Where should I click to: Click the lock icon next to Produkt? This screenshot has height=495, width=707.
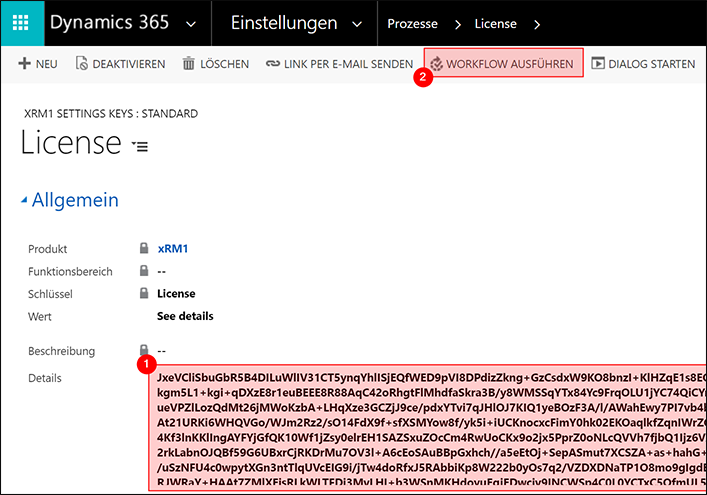coord(145,248)
